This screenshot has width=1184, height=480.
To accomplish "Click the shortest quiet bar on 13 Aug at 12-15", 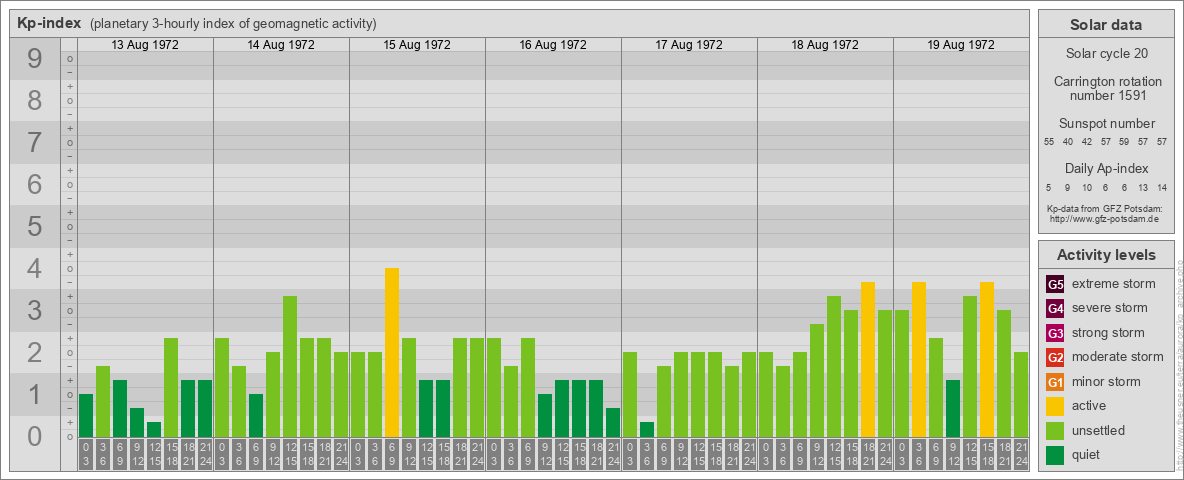I will point(154,429).
